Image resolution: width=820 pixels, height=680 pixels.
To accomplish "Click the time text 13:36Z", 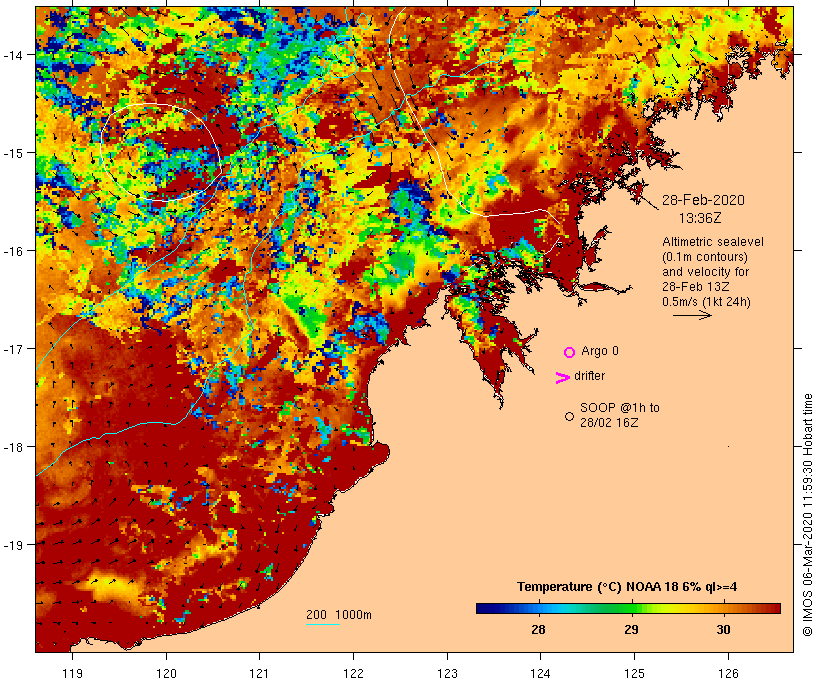I will [x=700, y=218].
